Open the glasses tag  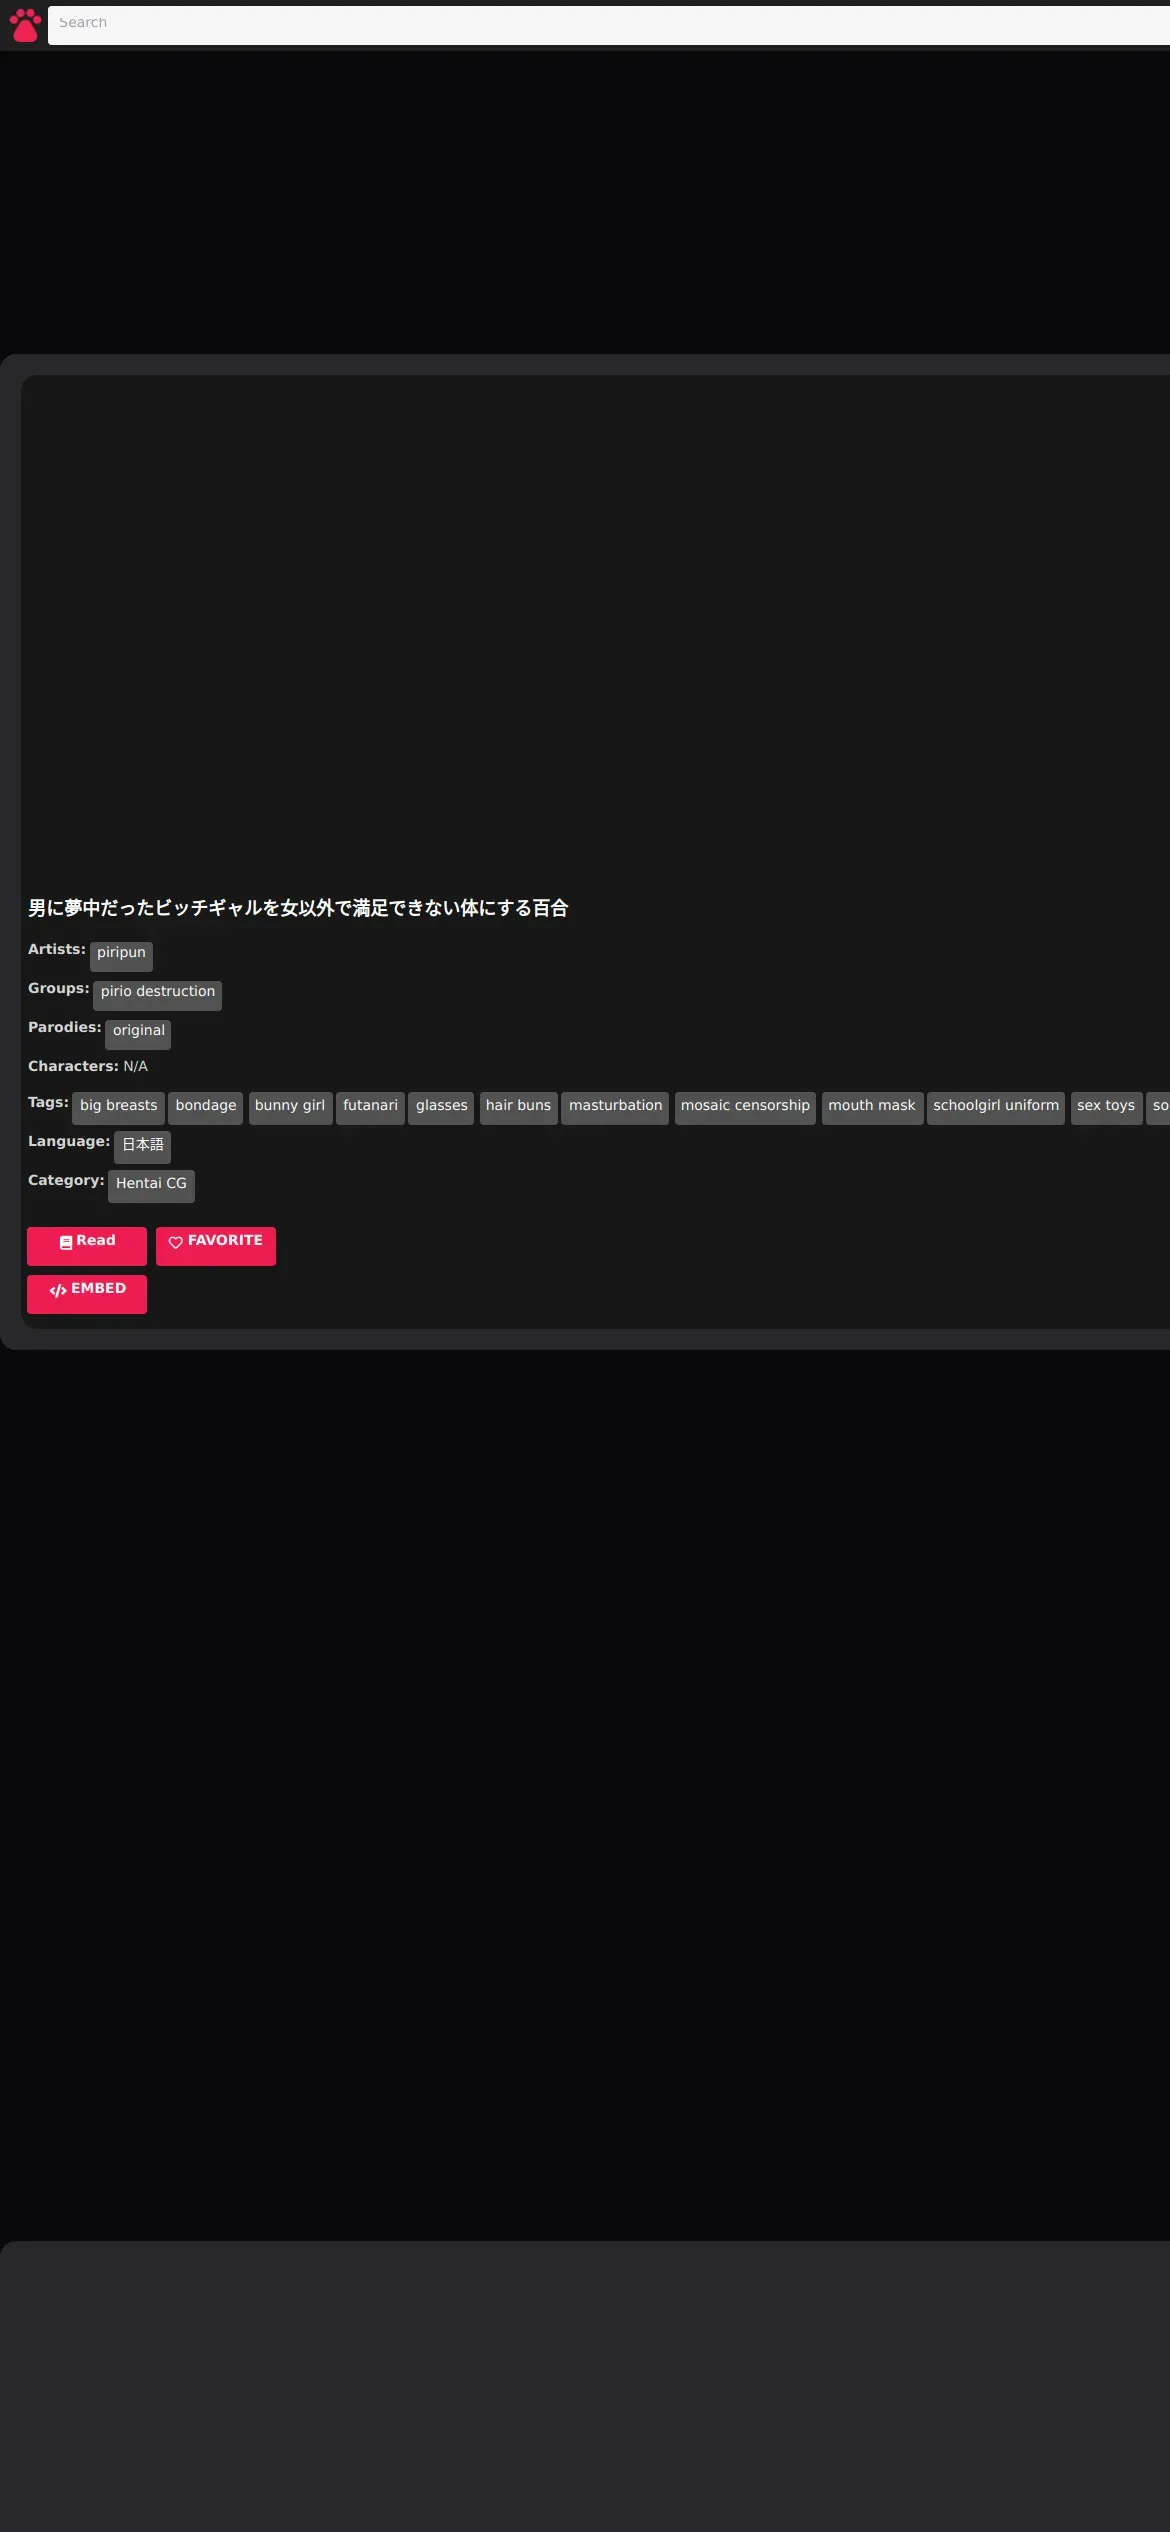pos(441,1107)
